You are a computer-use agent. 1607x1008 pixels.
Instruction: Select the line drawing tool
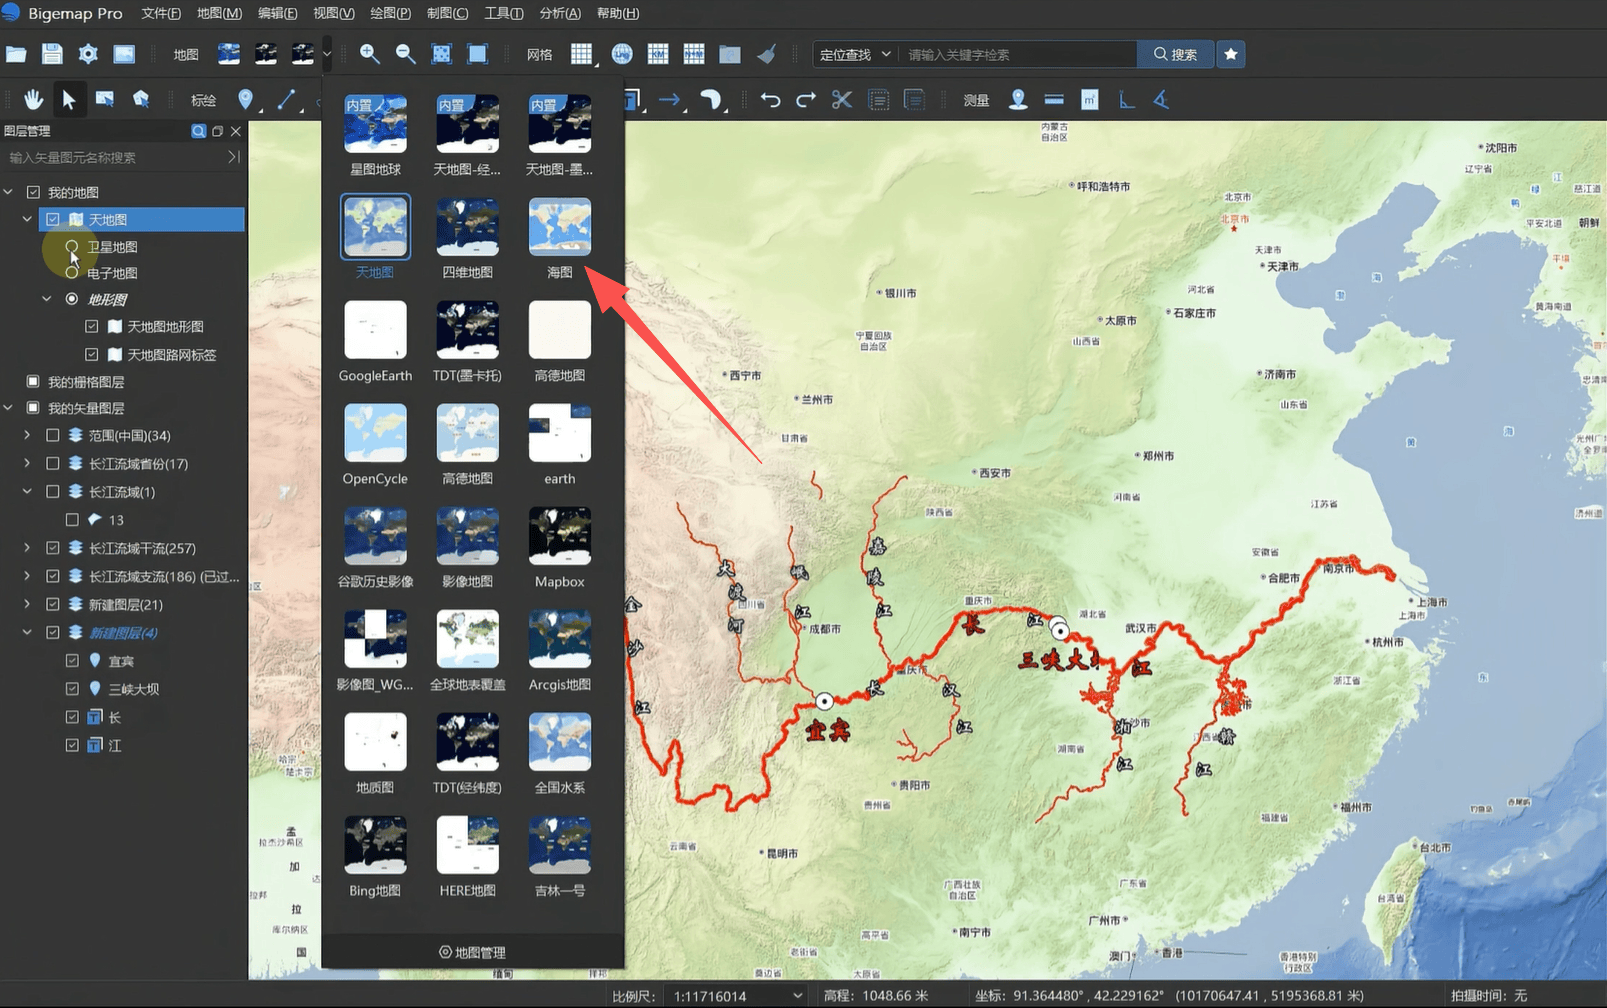click(286, 99)
